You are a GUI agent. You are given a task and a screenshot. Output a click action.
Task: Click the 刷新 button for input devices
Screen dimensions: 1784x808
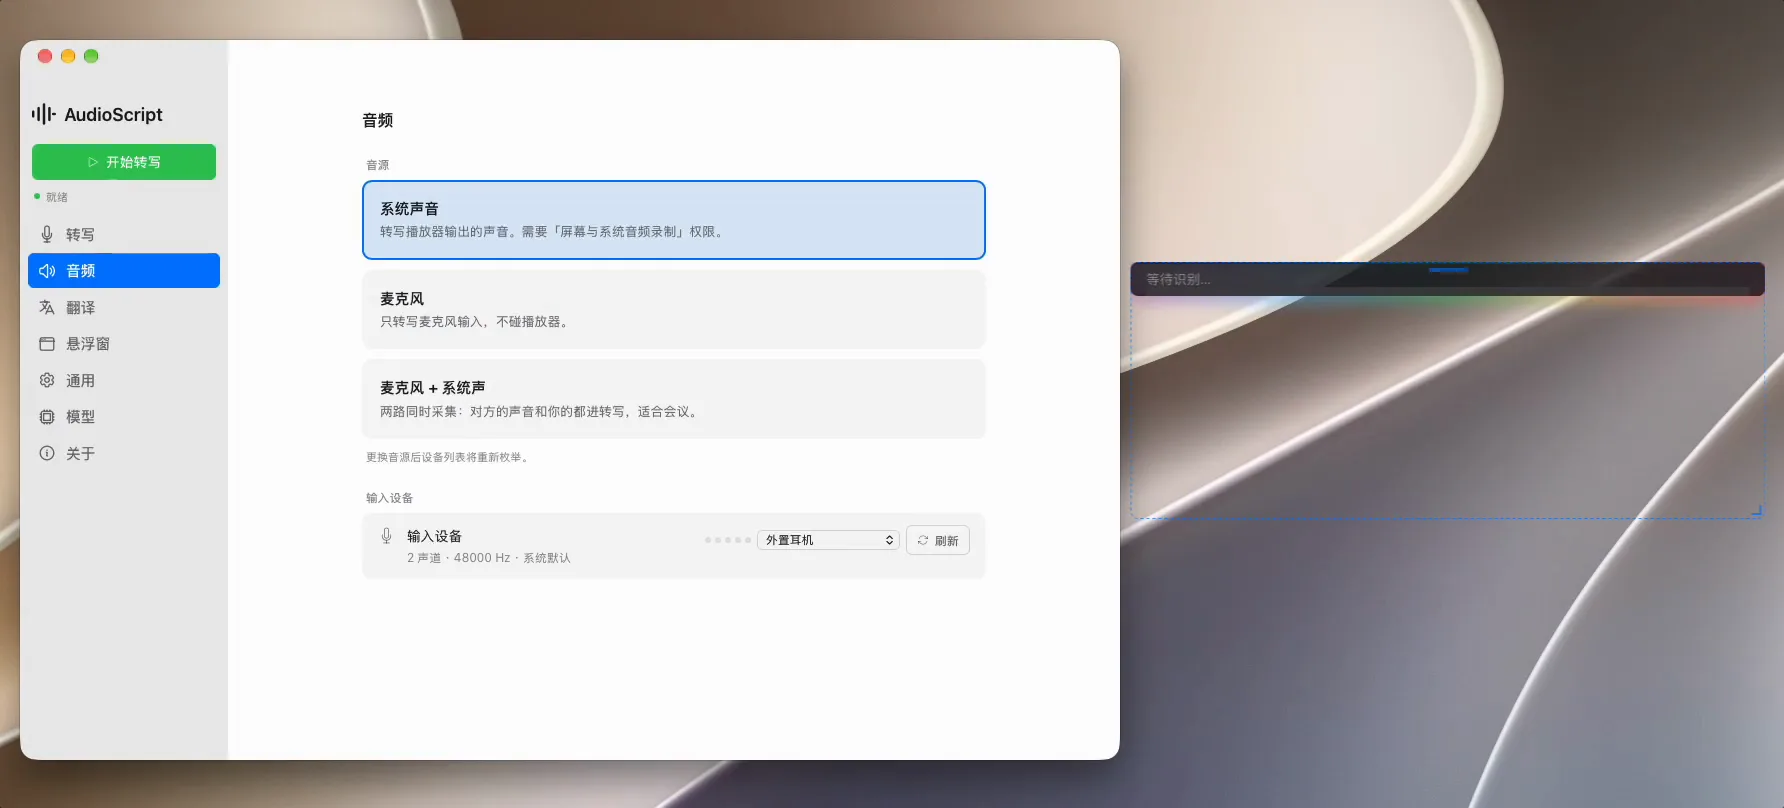(x=938, y=540)
